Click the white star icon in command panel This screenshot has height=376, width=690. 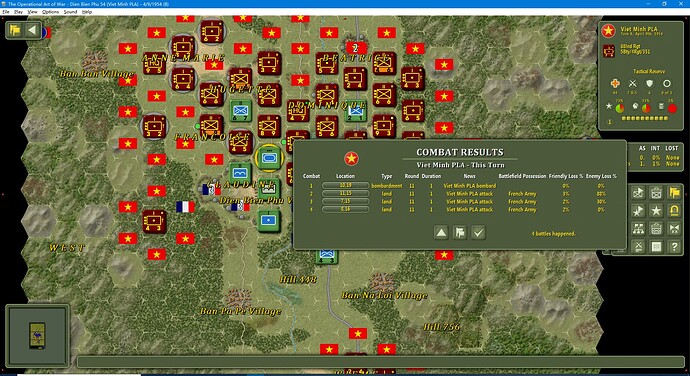[656, 211]
